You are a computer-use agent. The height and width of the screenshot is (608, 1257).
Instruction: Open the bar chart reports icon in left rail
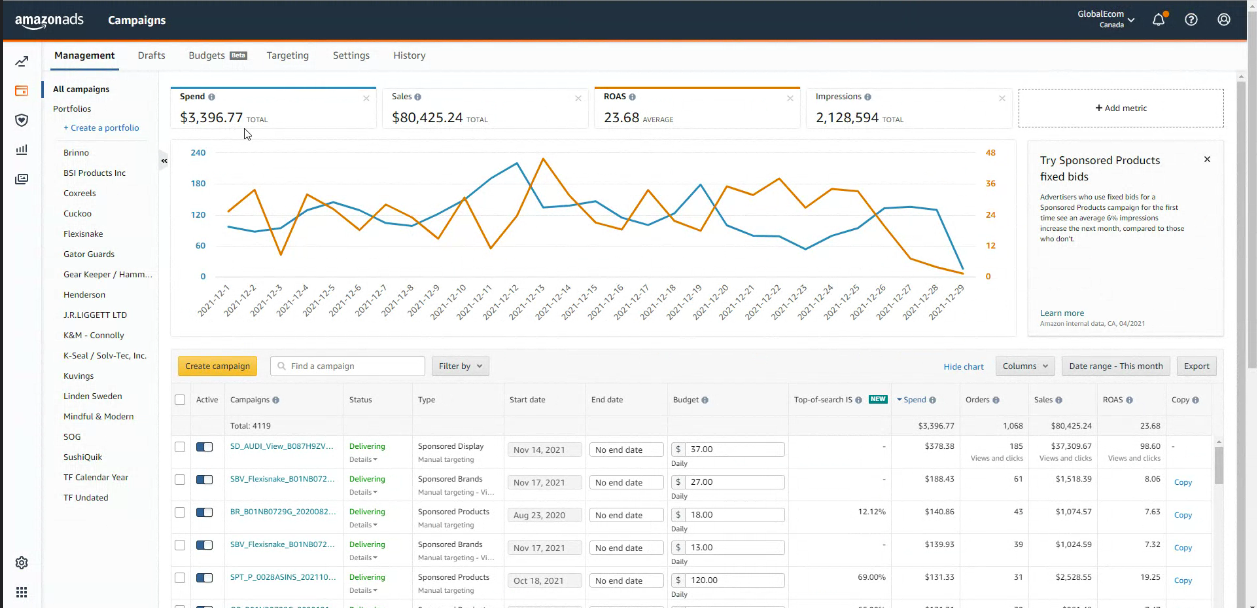point(21,150)
